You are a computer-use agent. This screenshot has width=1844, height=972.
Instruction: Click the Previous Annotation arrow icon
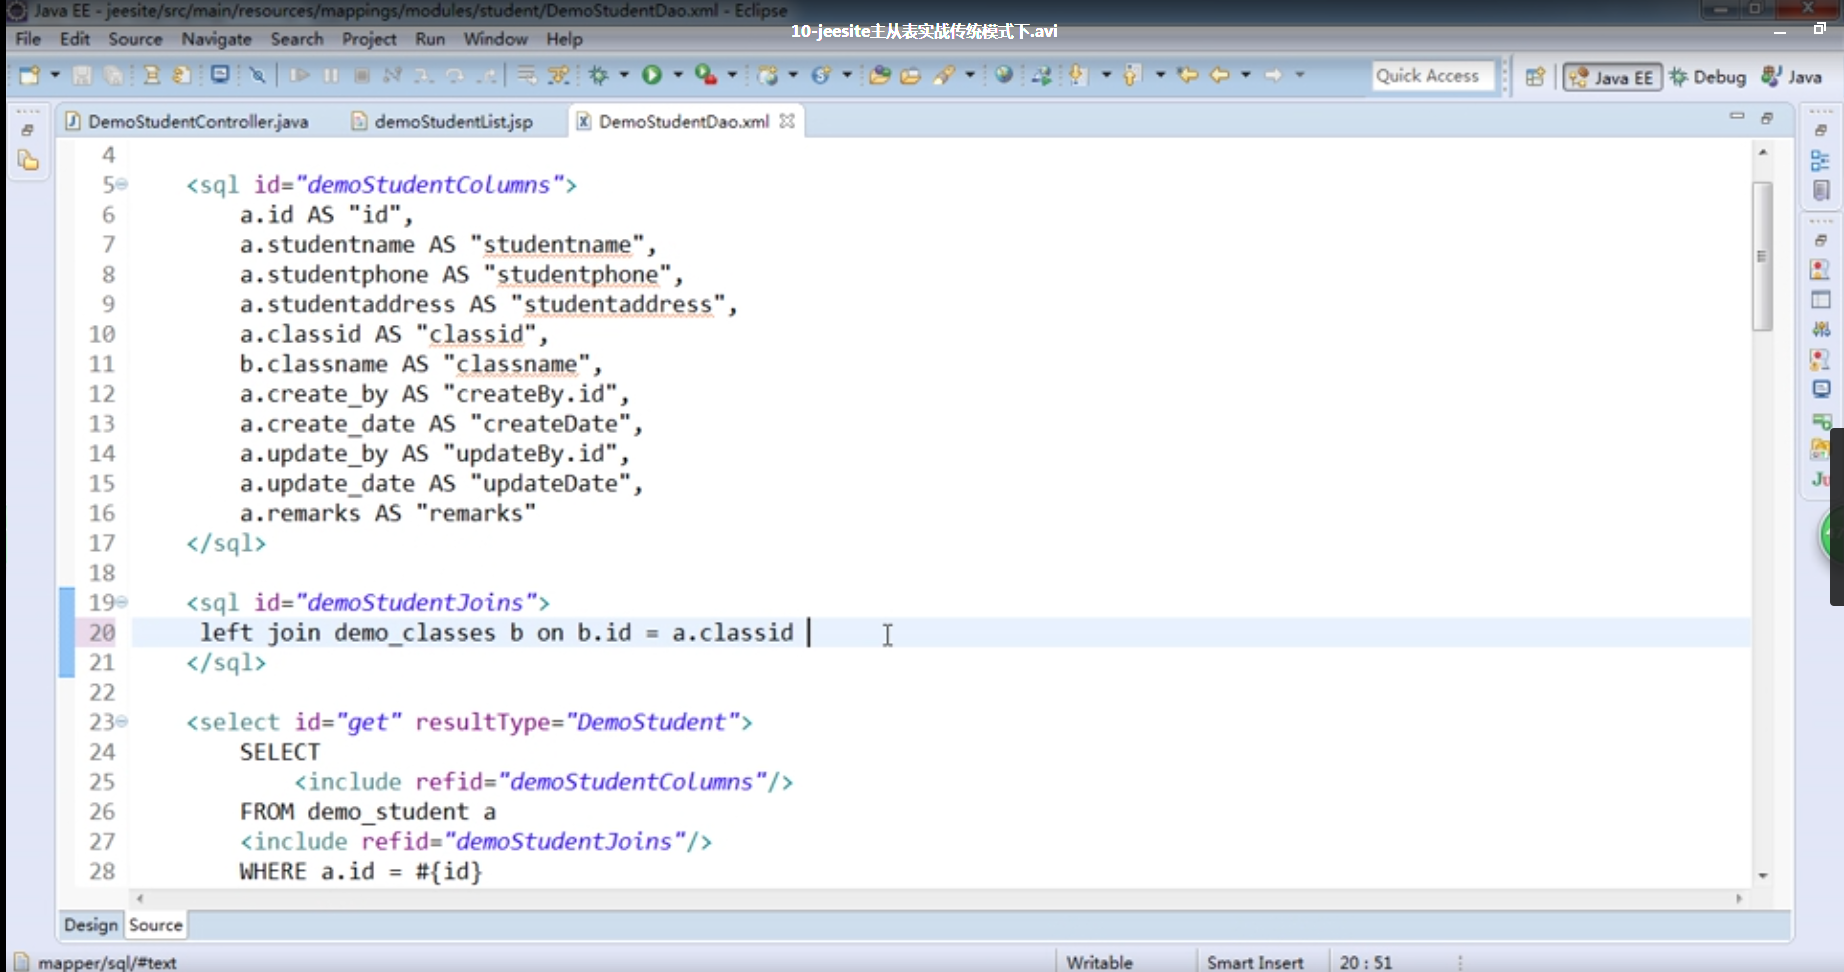click(1132, 75)
